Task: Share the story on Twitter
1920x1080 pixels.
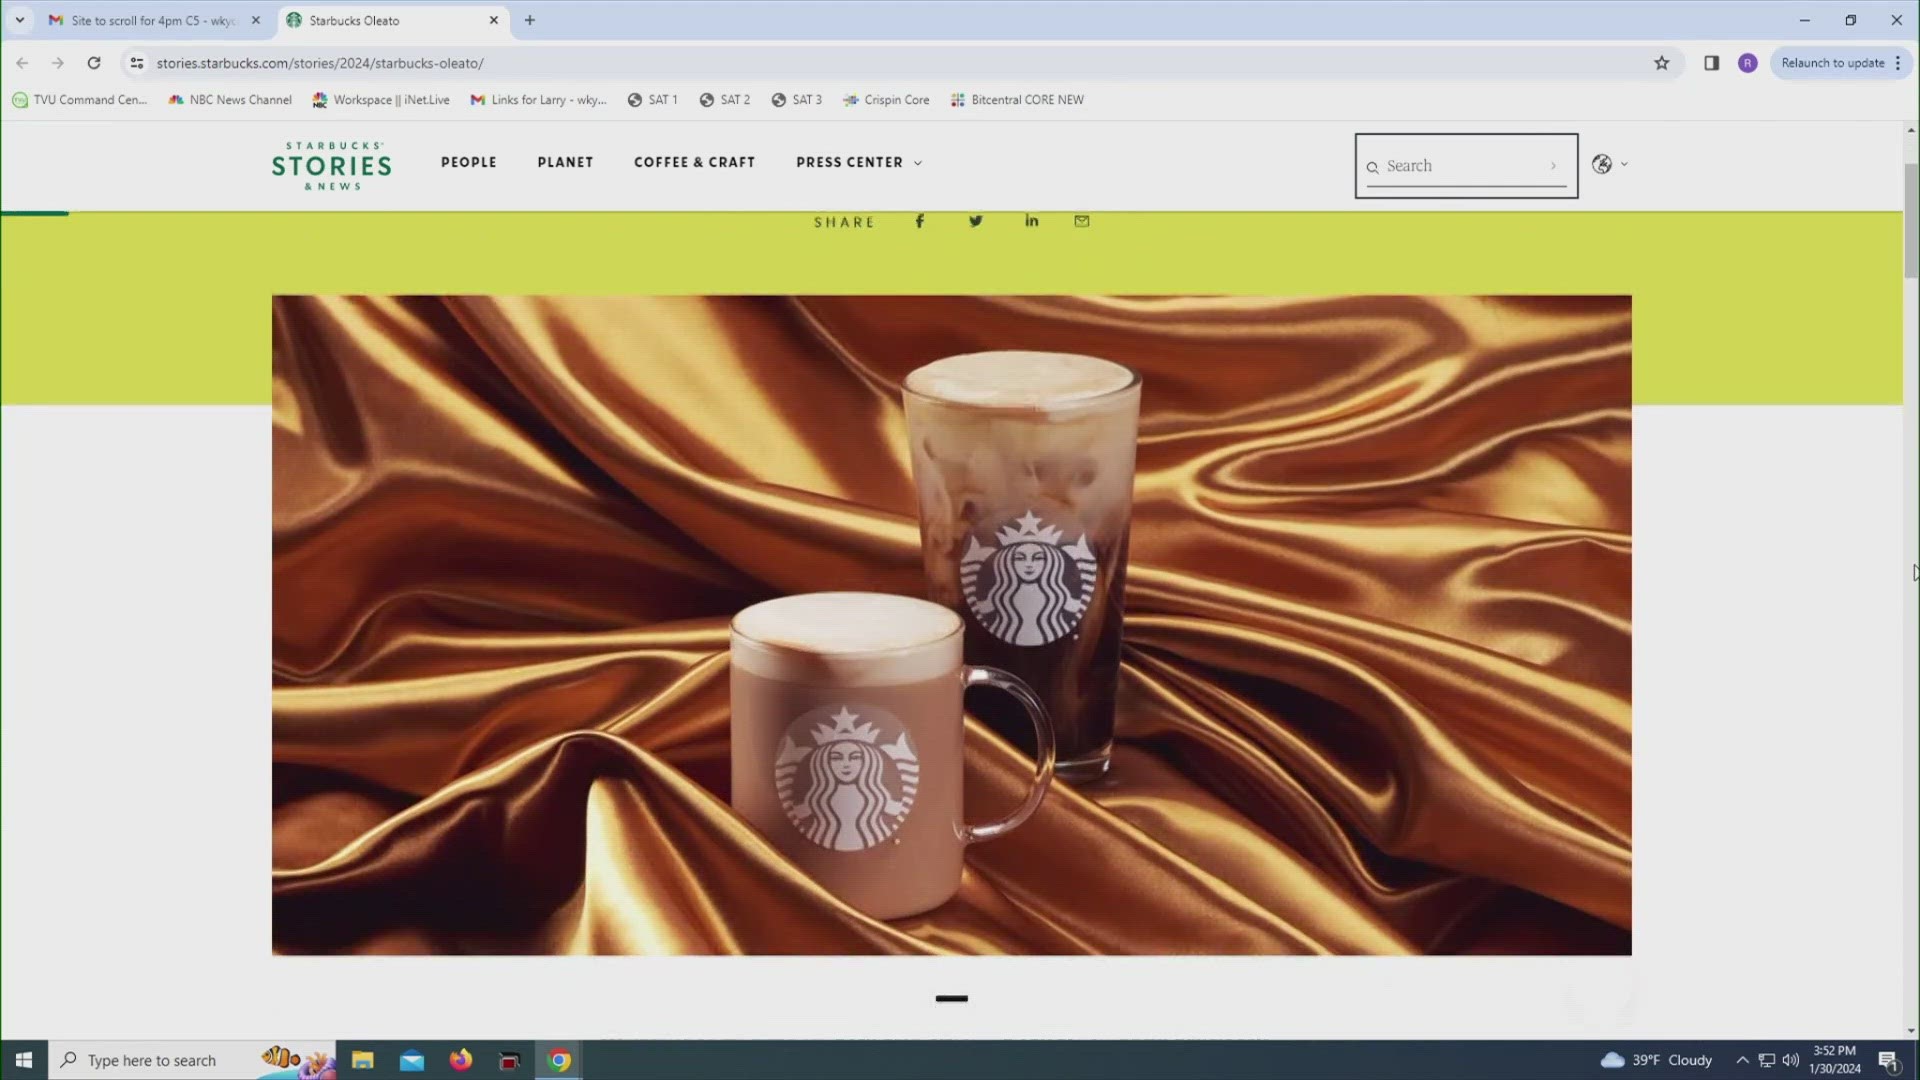Action: coord(975,221)
